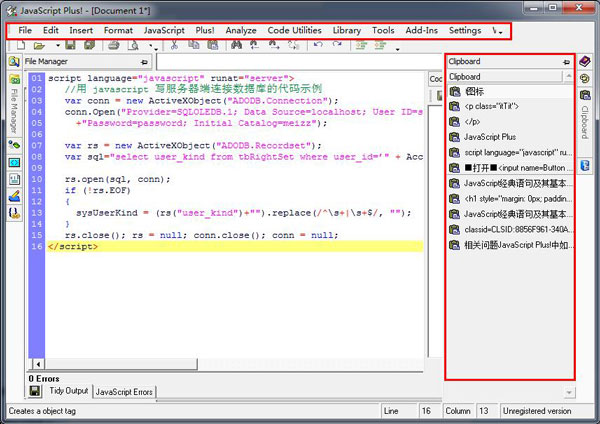Click the Find Next toolbar icon

coord(274,45)
